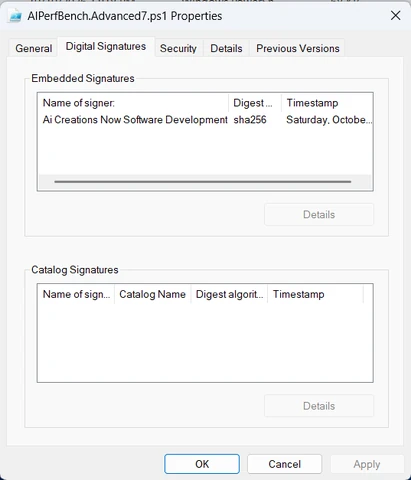This screenshot has height=480, width=411.
Task: Click the Digest algorit... column header
Action: coord(229,294)
